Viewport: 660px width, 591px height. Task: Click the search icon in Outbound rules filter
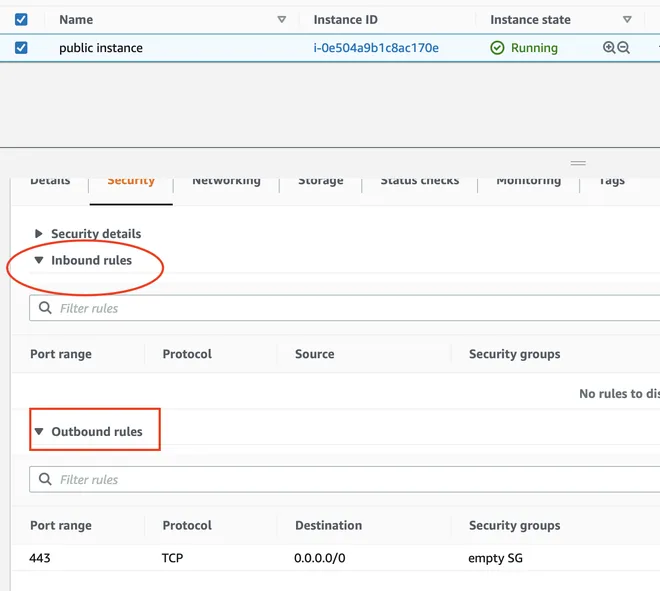tap(45, 479)
